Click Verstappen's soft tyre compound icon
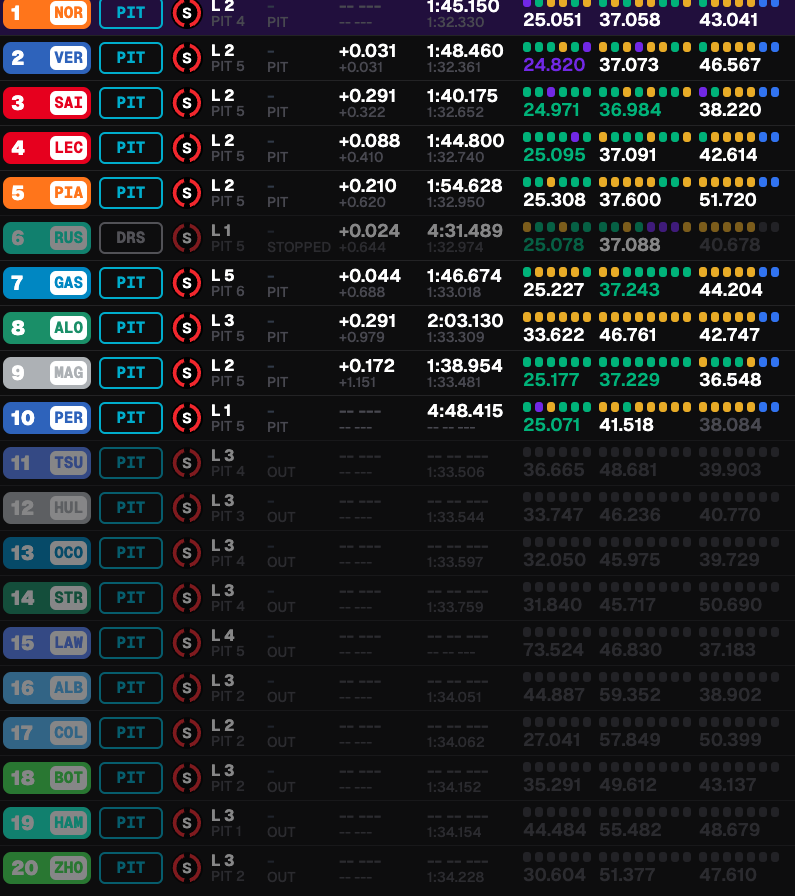 tap(186, 58)
